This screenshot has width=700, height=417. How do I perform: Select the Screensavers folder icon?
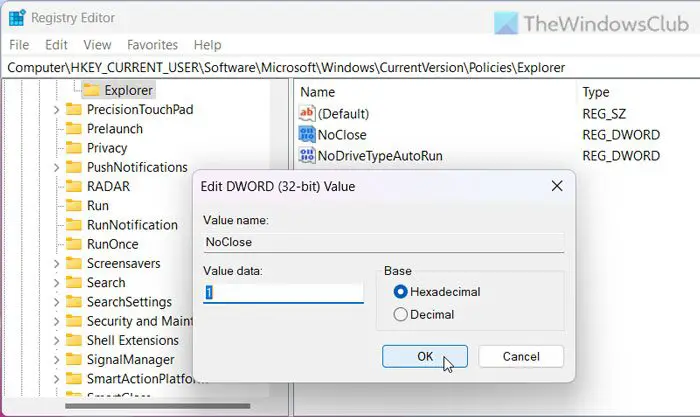(x=74, y=263)
